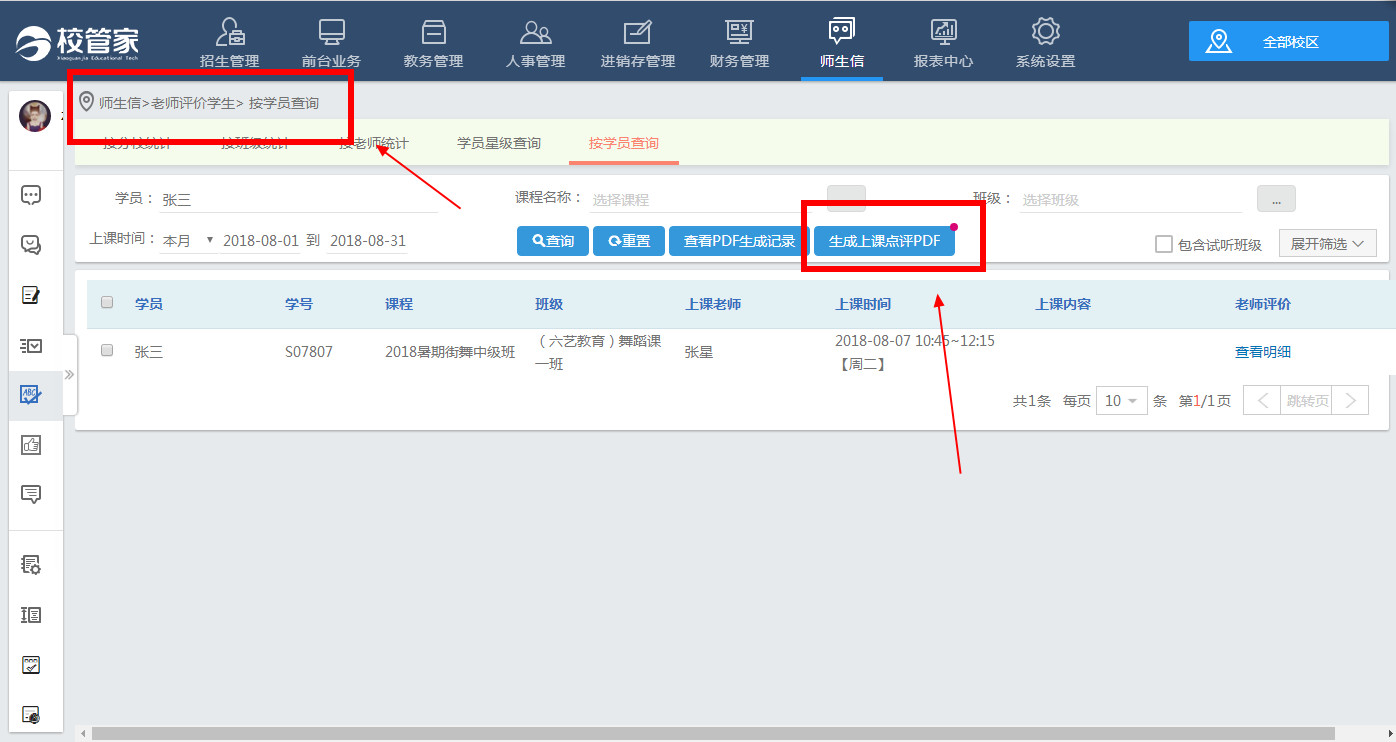Viewport: 1396px width, 742px height.
Task: Expand the 展开筛选 filter options
Action: pyautogui.click(x=1327, y=244)
